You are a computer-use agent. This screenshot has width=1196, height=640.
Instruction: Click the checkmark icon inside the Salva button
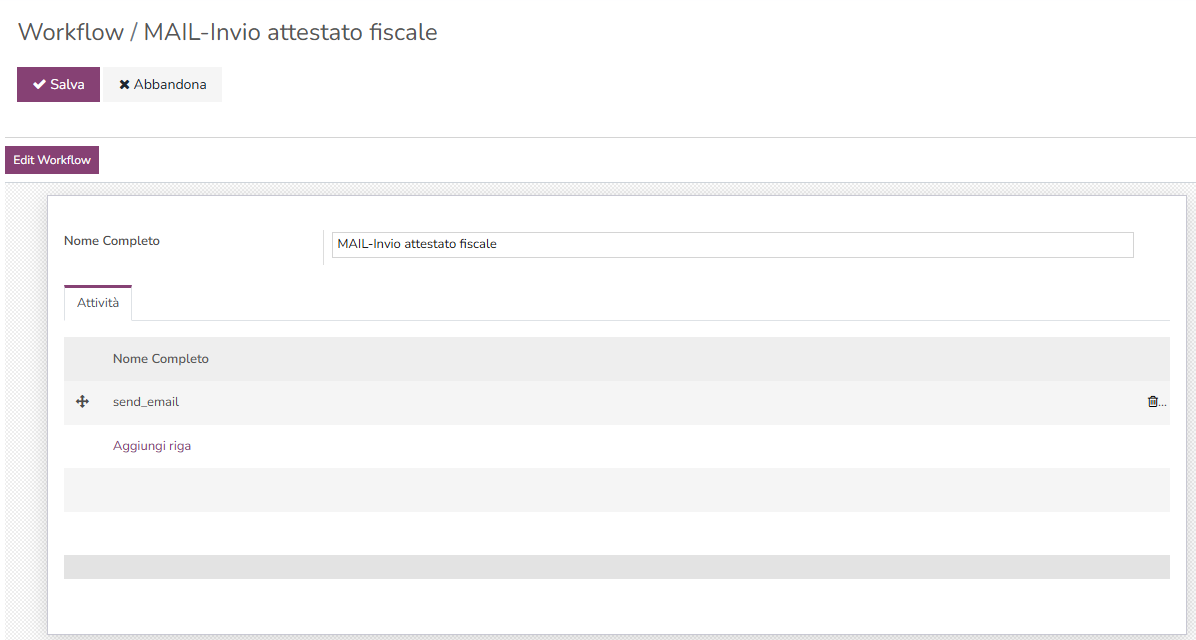[39, 84]
